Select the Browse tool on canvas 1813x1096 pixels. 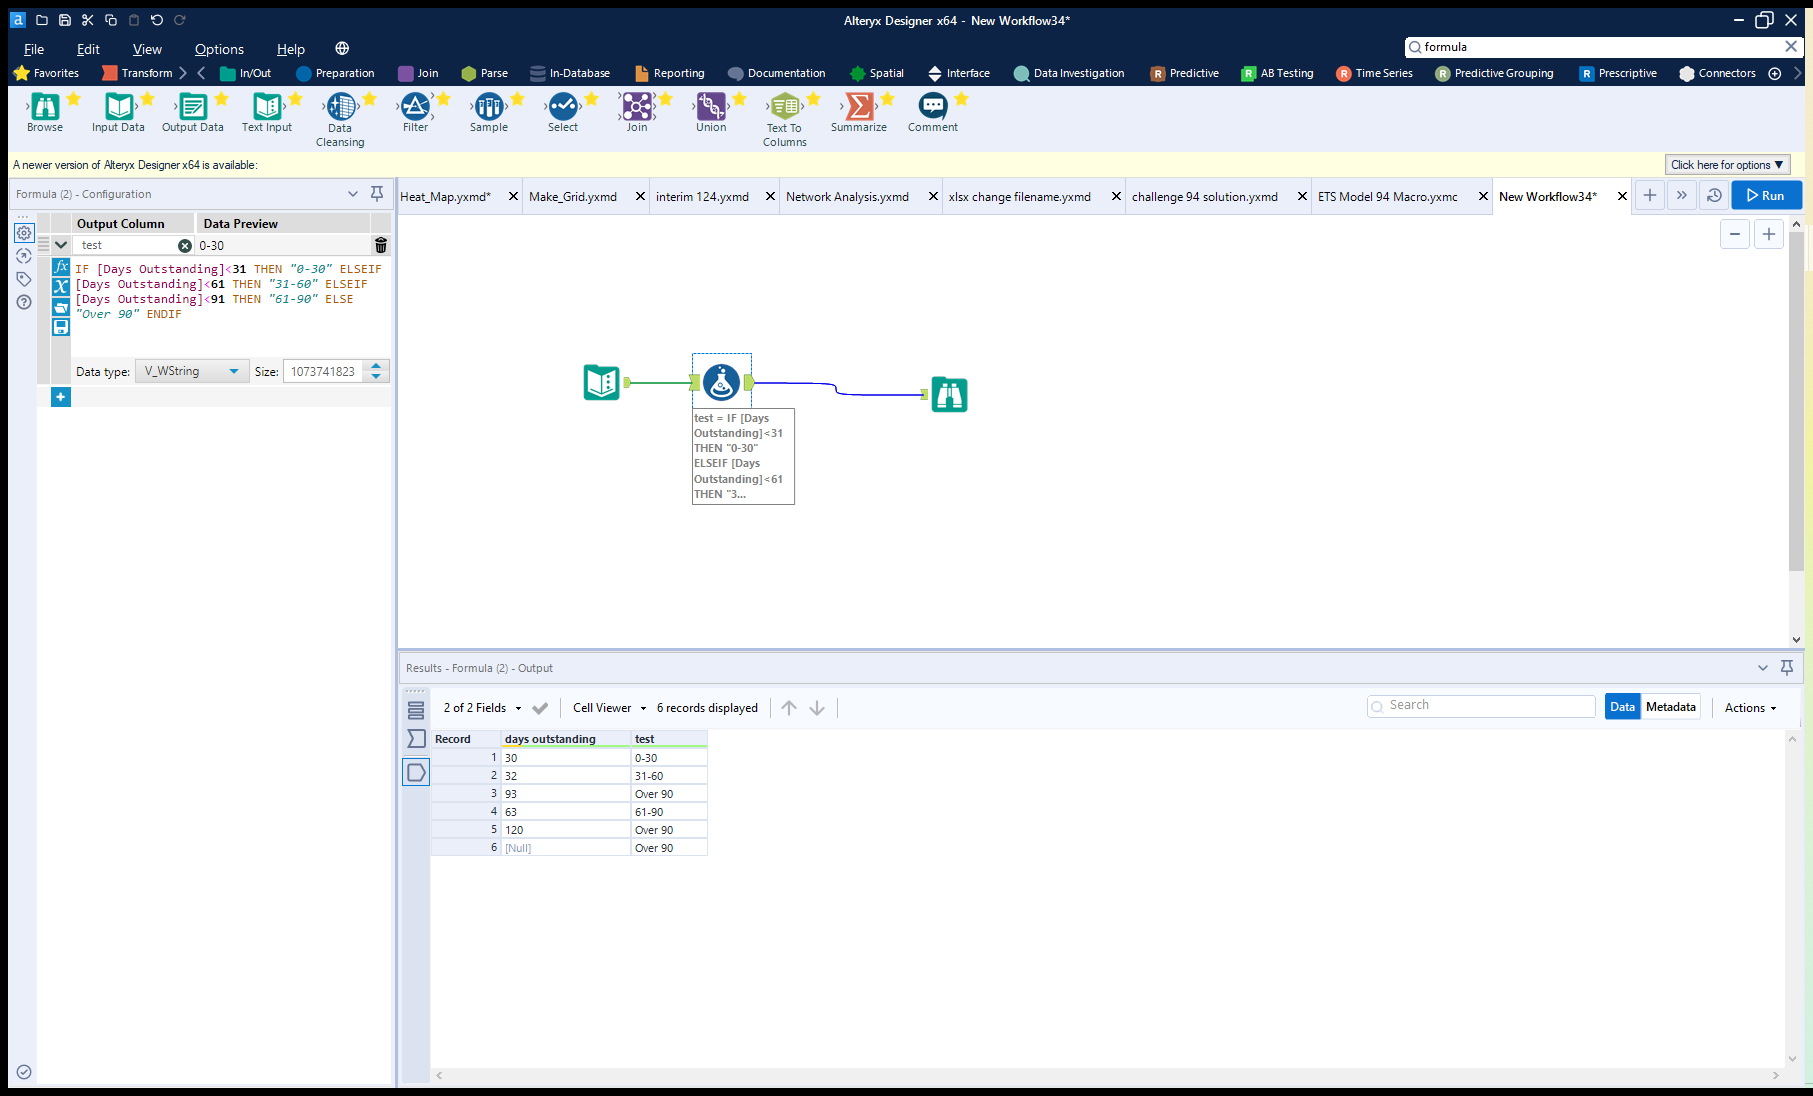pos(949,395)
